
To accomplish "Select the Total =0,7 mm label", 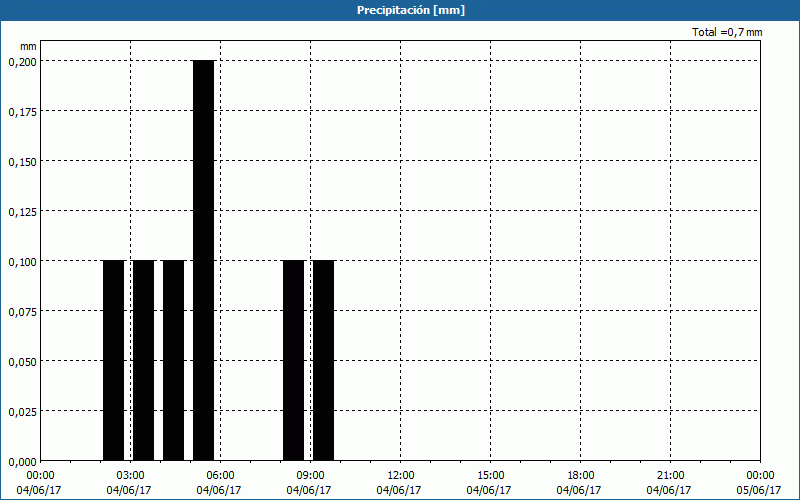I will pos(727,32).
